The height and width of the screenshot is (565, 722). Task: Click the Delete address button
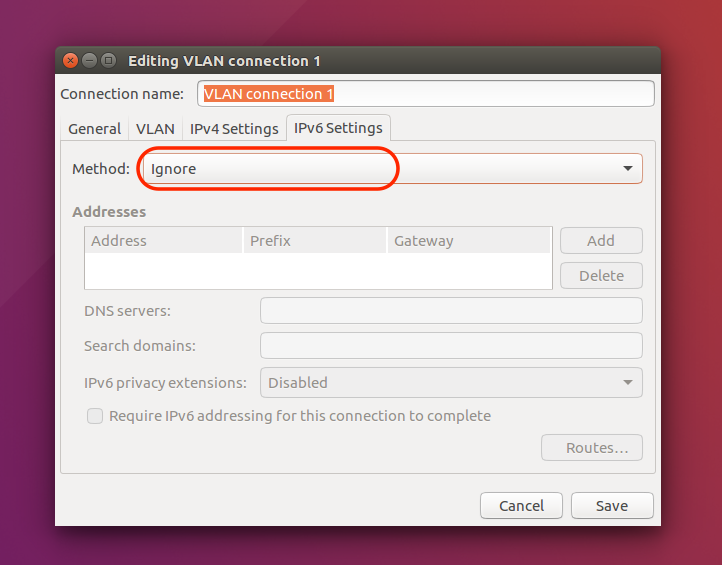click(601, 275)
